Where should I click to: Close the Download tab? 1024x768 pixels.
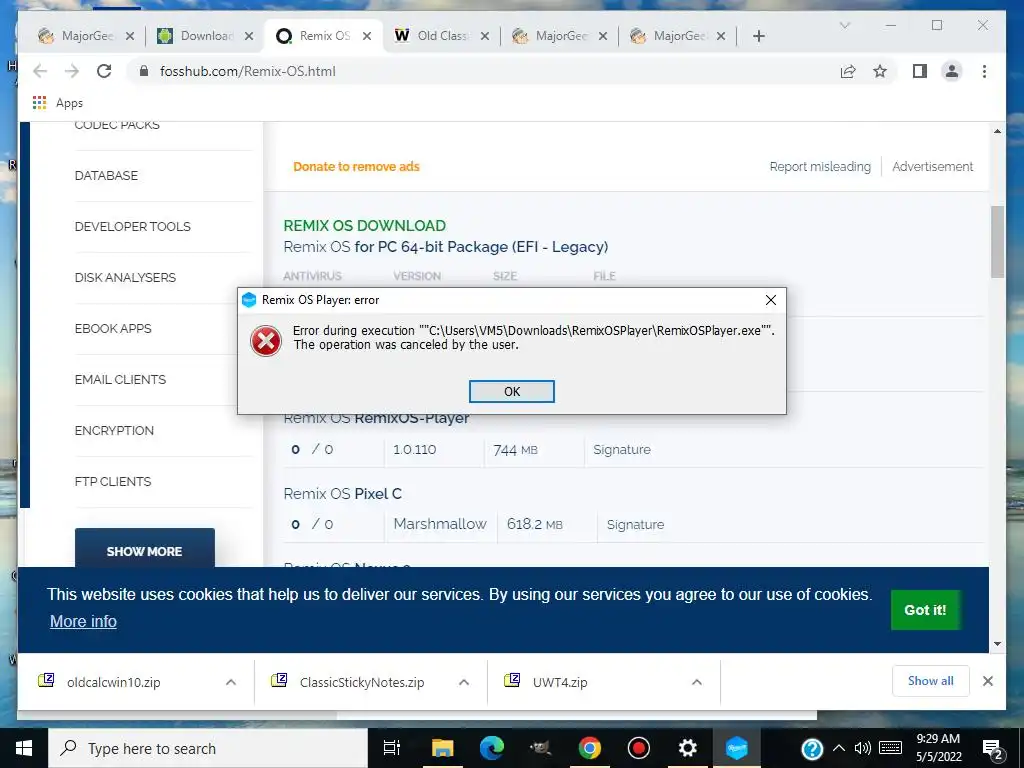(249, 36)
